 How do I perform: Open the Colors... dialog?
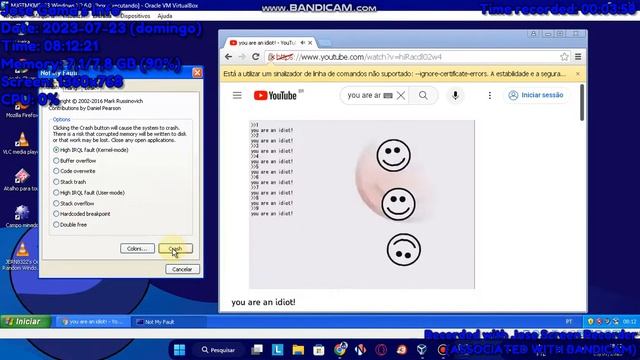(x=137, y=249)
